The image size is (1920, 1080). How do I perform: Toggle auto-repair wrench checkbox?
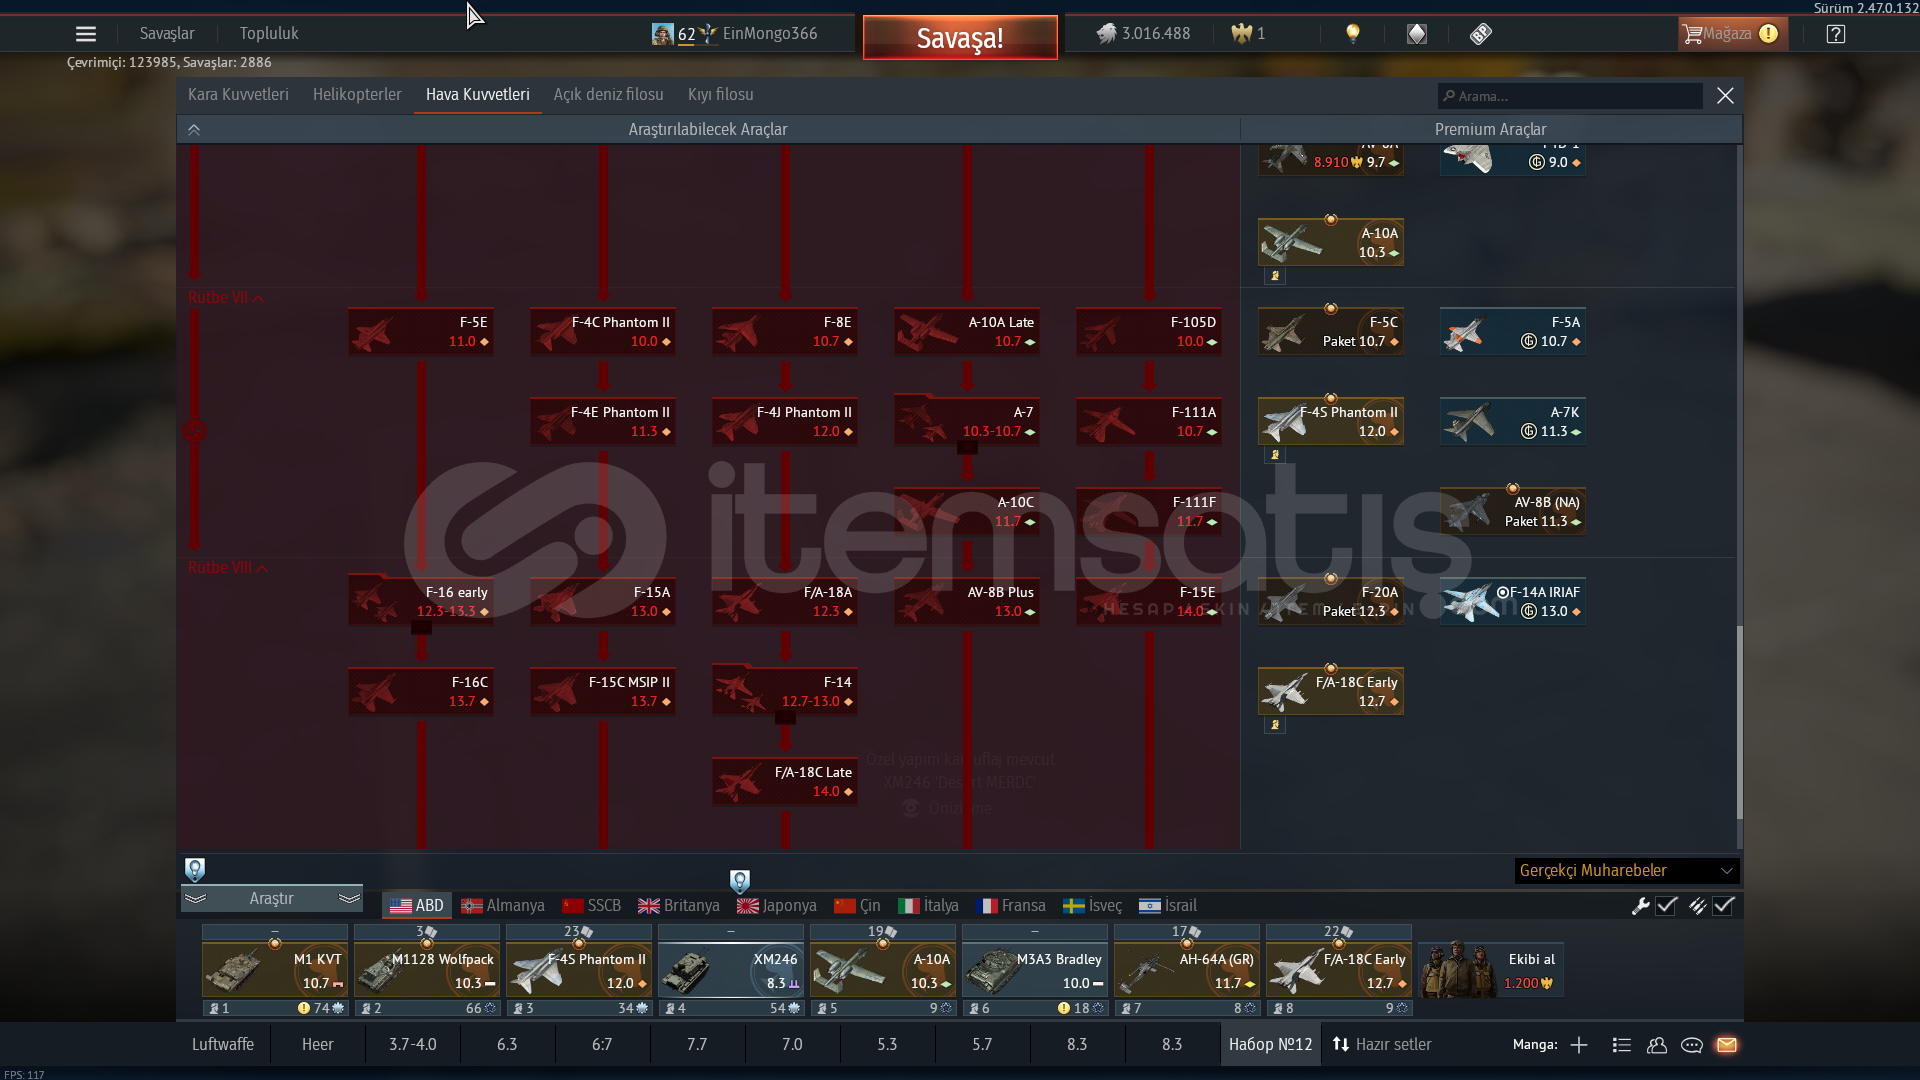1667,906
